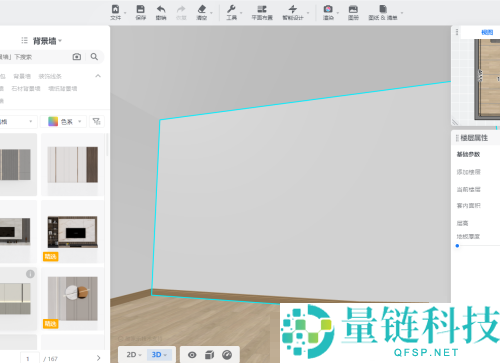Screen dimensions: 500x363
Task: Click the camera image-search icon
Action: click(77, 57)
